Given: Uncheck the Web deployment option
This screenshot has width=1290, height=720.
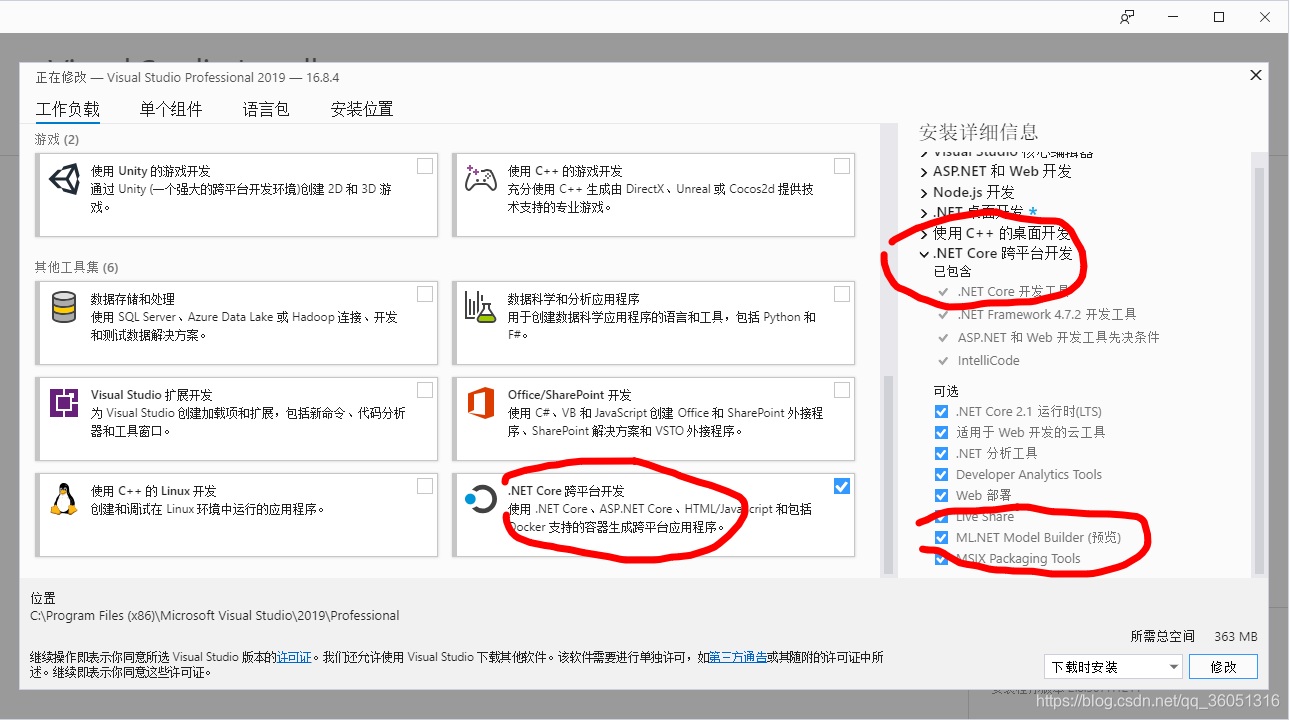Looking at the screenshot, I should pos(941,496).
